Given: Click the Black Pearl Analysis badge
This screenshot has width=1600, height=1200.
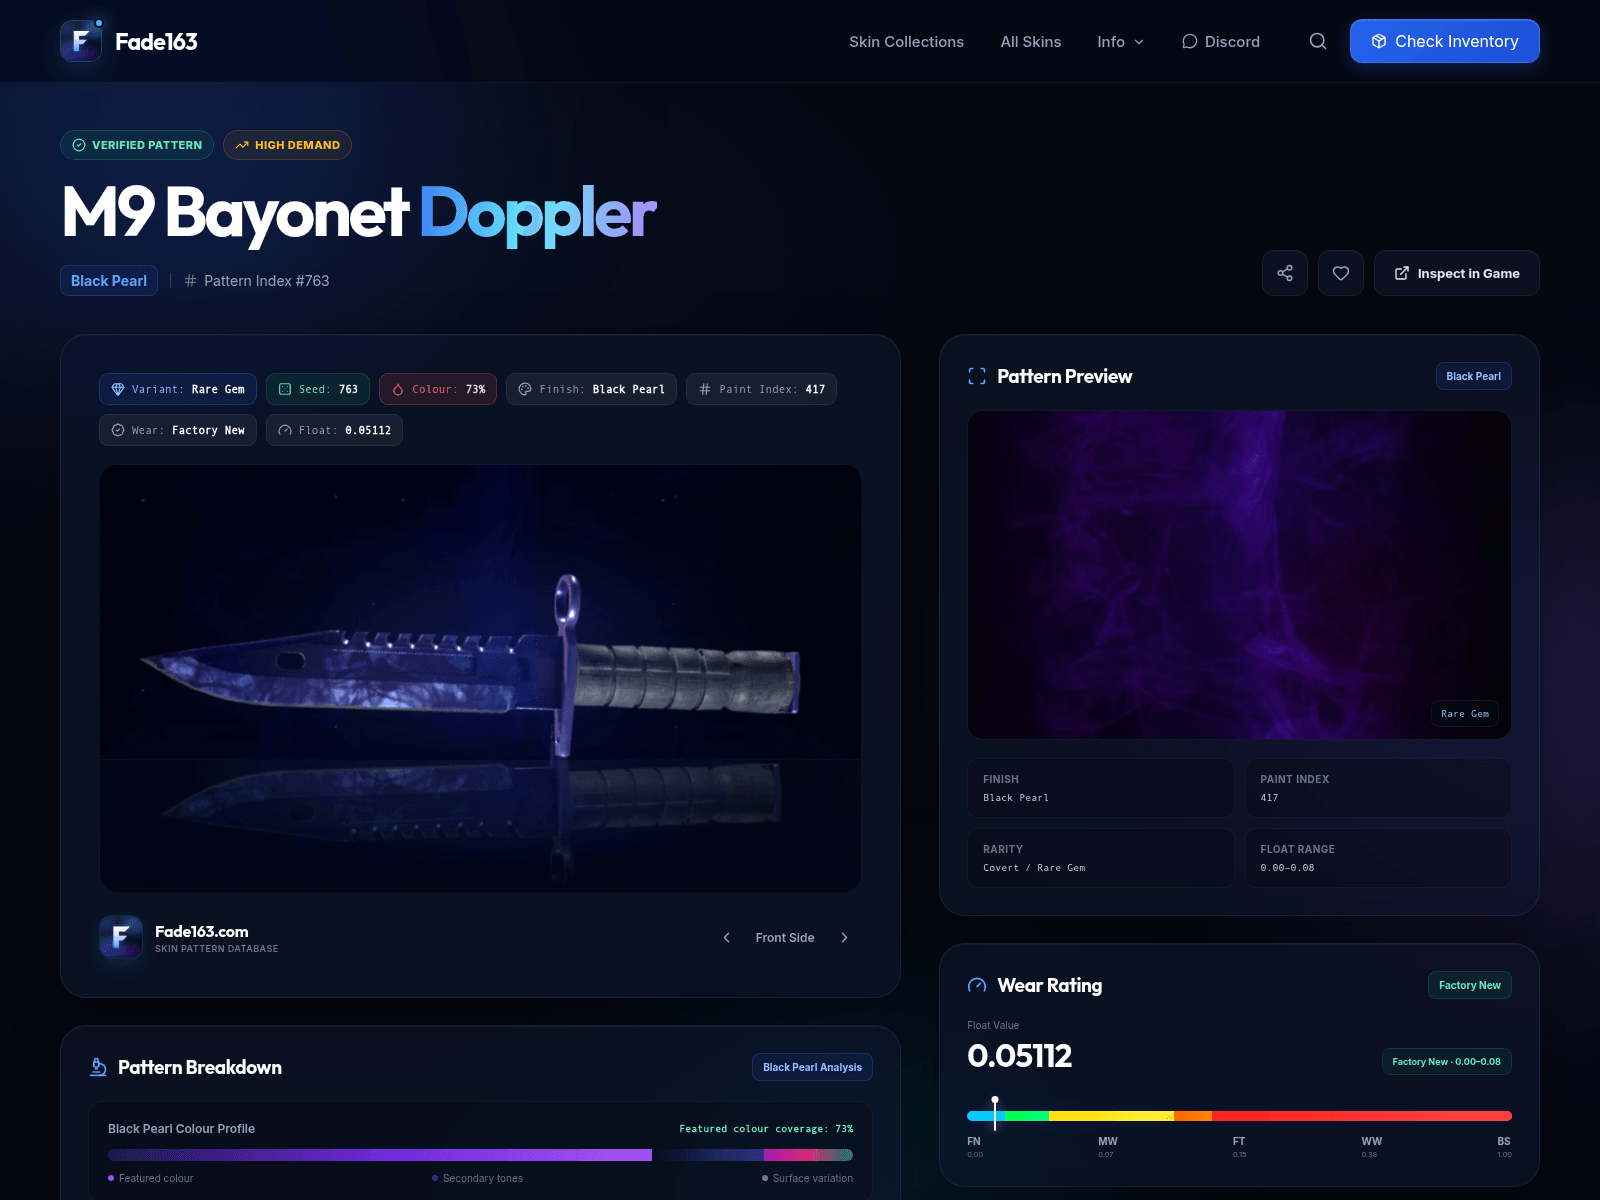Looking at the screenshot, I should (812, 1067).
